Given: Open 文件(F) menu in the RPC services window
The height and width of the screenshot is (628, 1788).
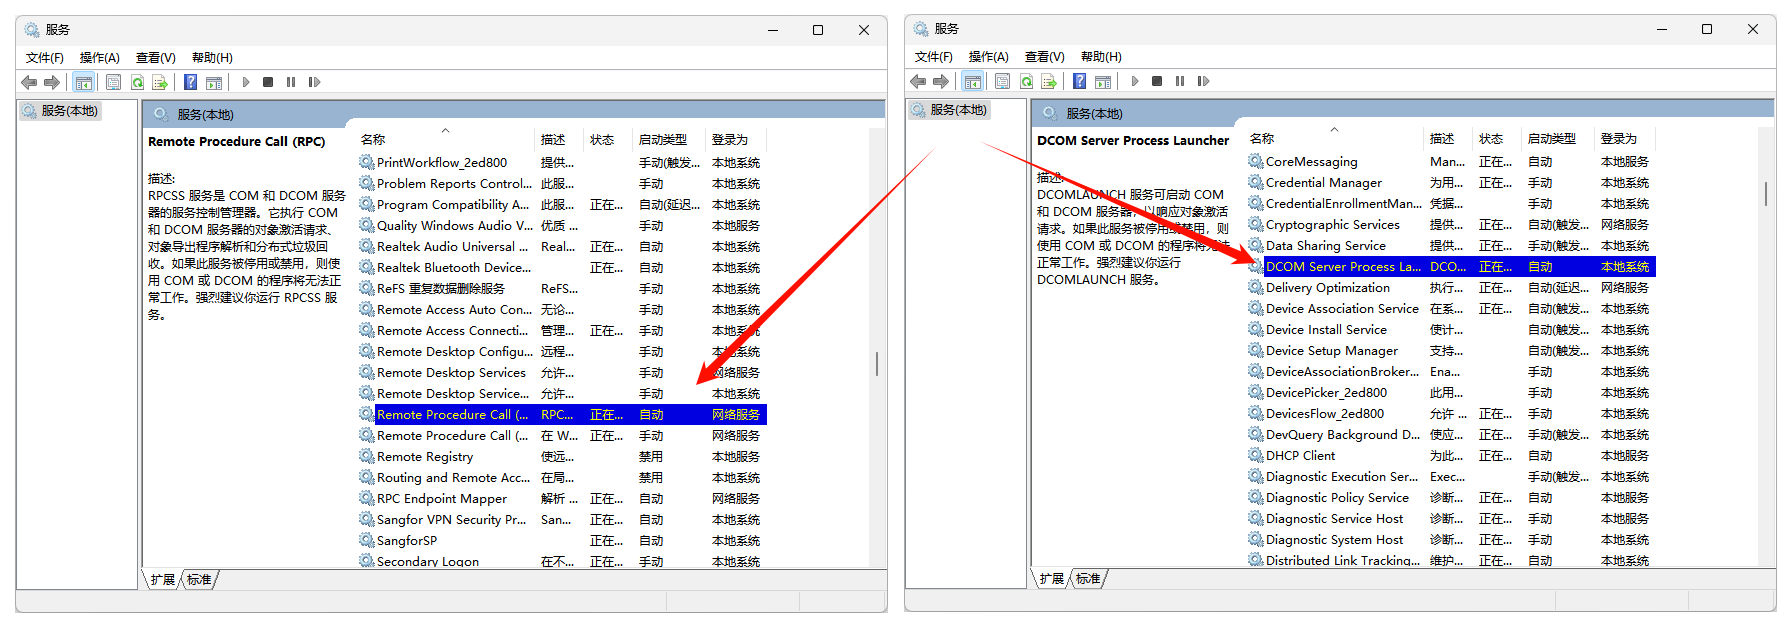Looking at the screenshot, I should [45, 58].
